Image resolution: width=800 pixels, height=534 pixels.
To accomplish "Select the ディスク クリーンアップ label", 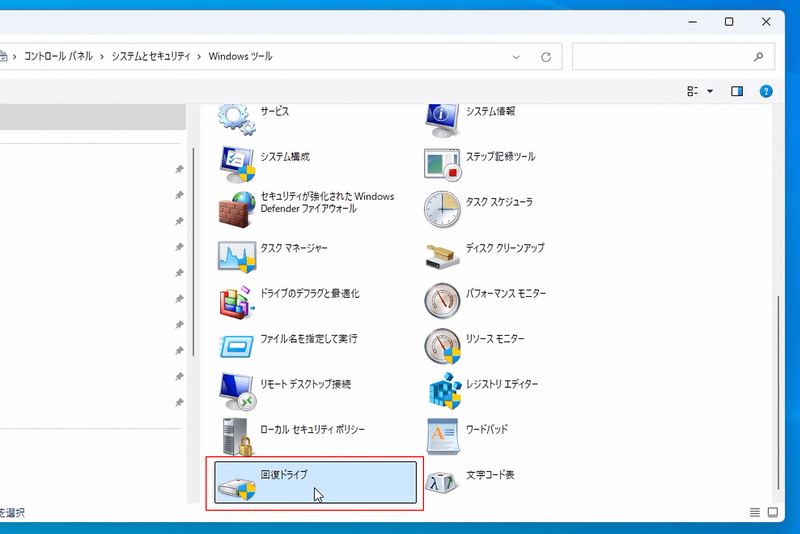I will (x=505, y=248).
